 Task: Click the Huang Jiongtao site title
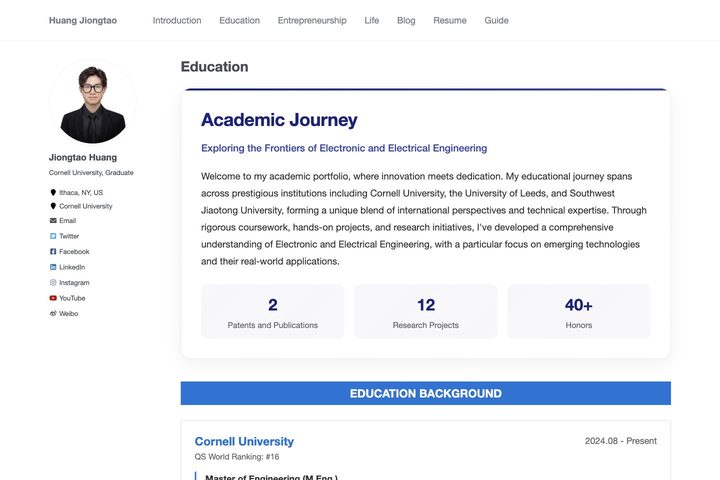point(83,21)
